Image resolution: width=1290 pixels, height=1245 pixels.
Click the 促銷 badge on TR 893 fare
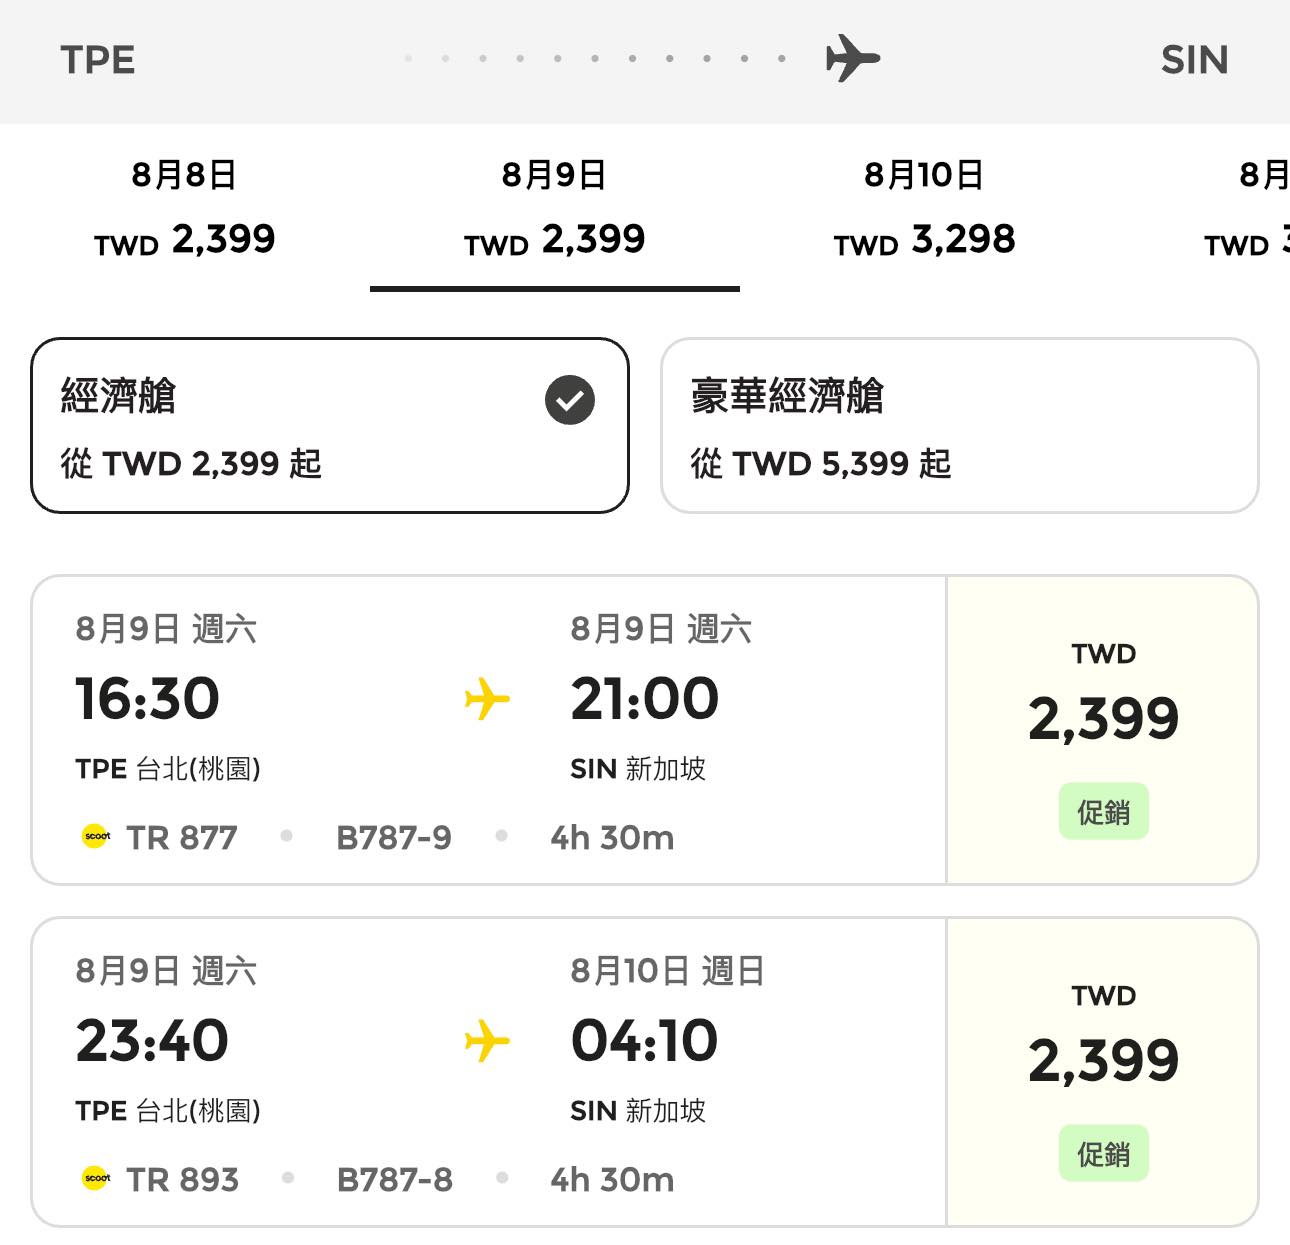(x=1103, y=1154)
